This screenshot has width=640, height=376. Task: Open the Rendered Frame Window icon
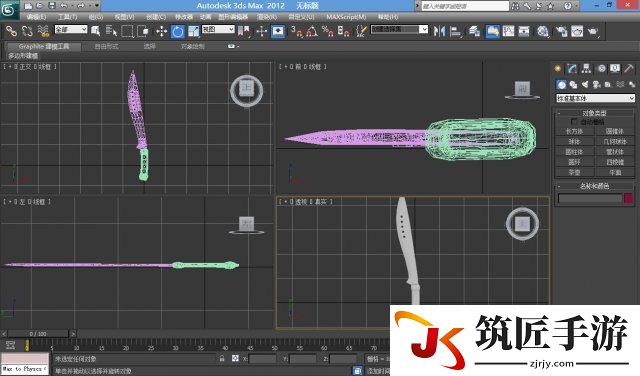(x=577, y=31)
